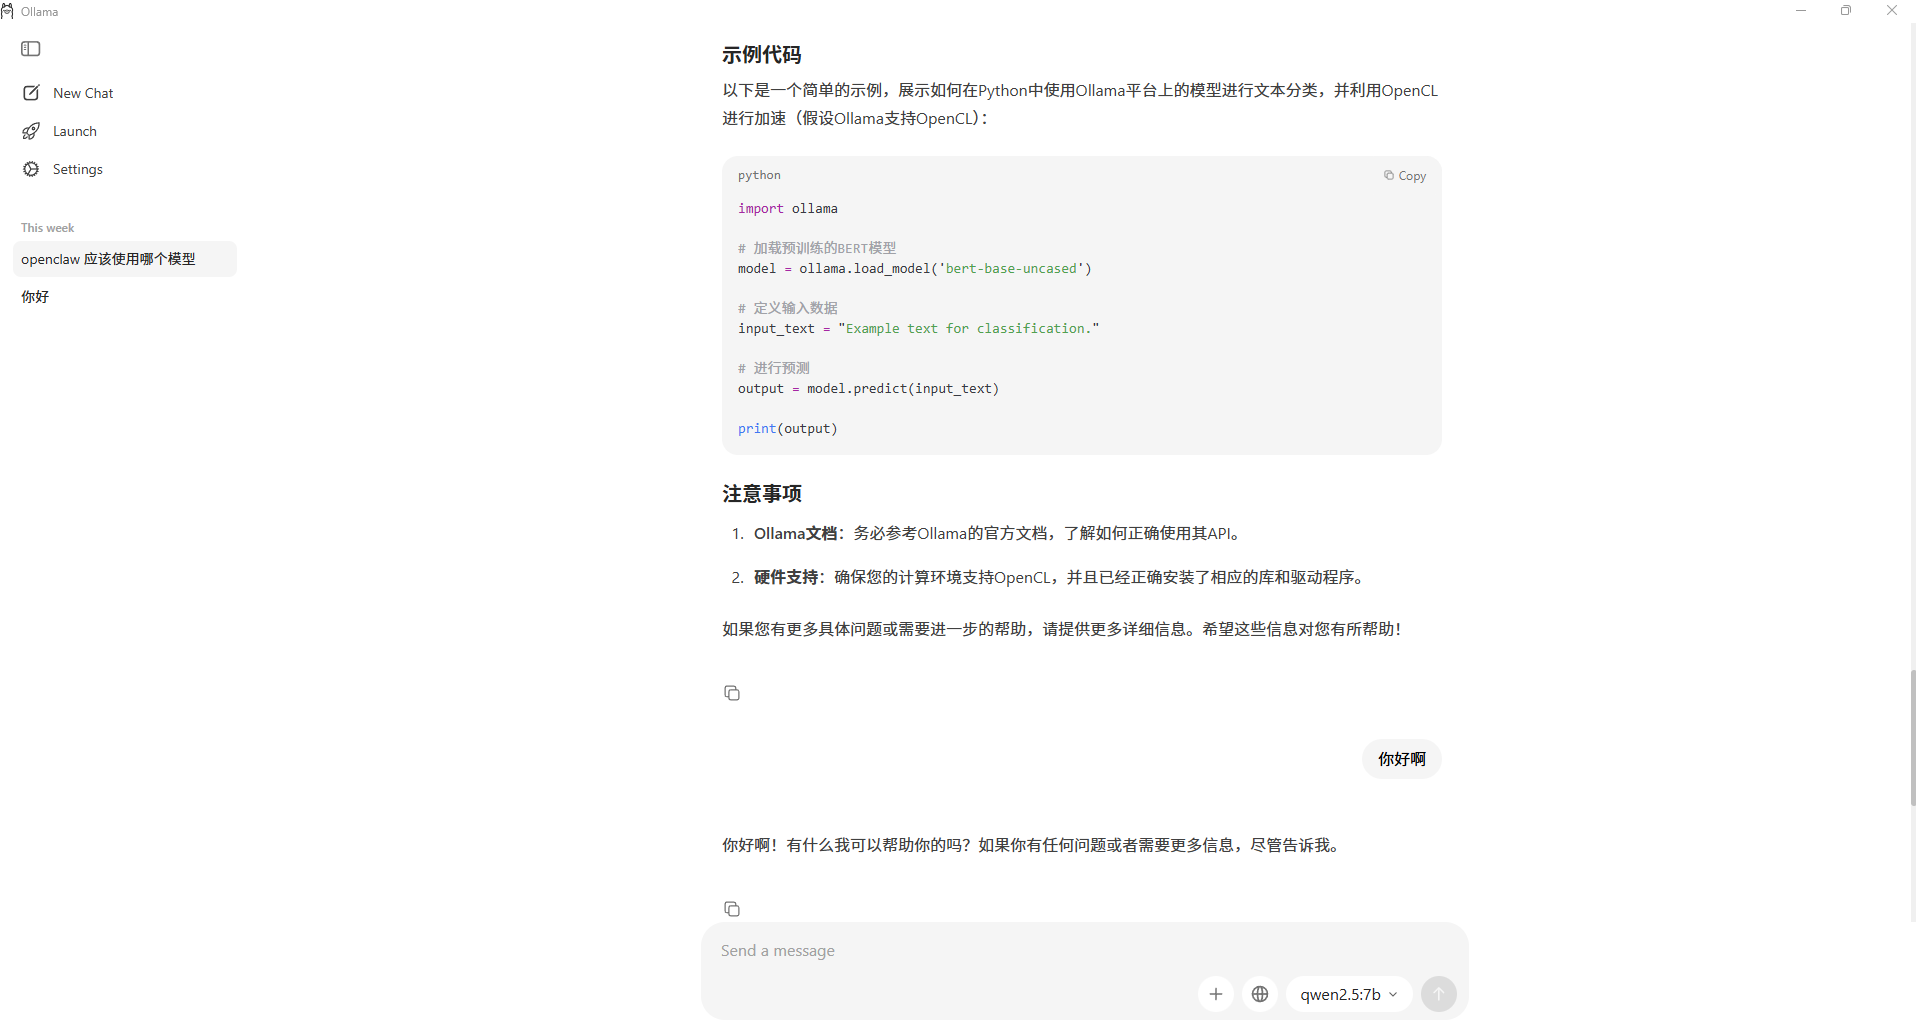Click the 'python' code language label
Screen dimensions: 1916x1027
click(x=759, y=175)
